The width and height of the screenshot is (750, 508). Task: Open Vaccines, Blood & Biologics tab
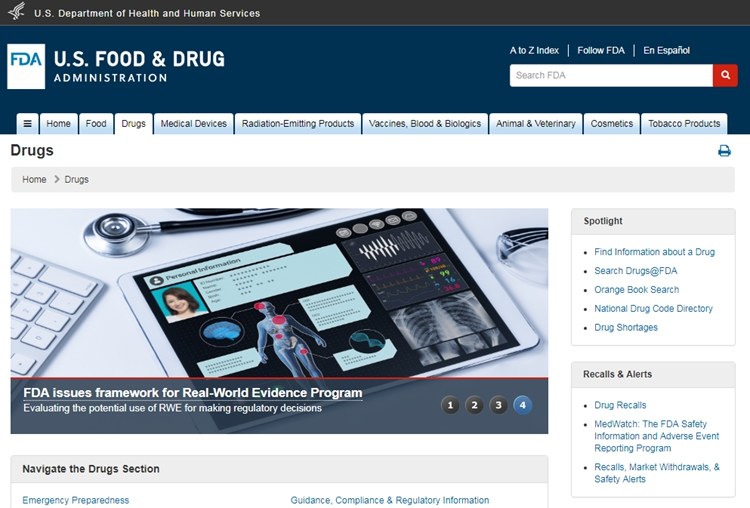425,124
